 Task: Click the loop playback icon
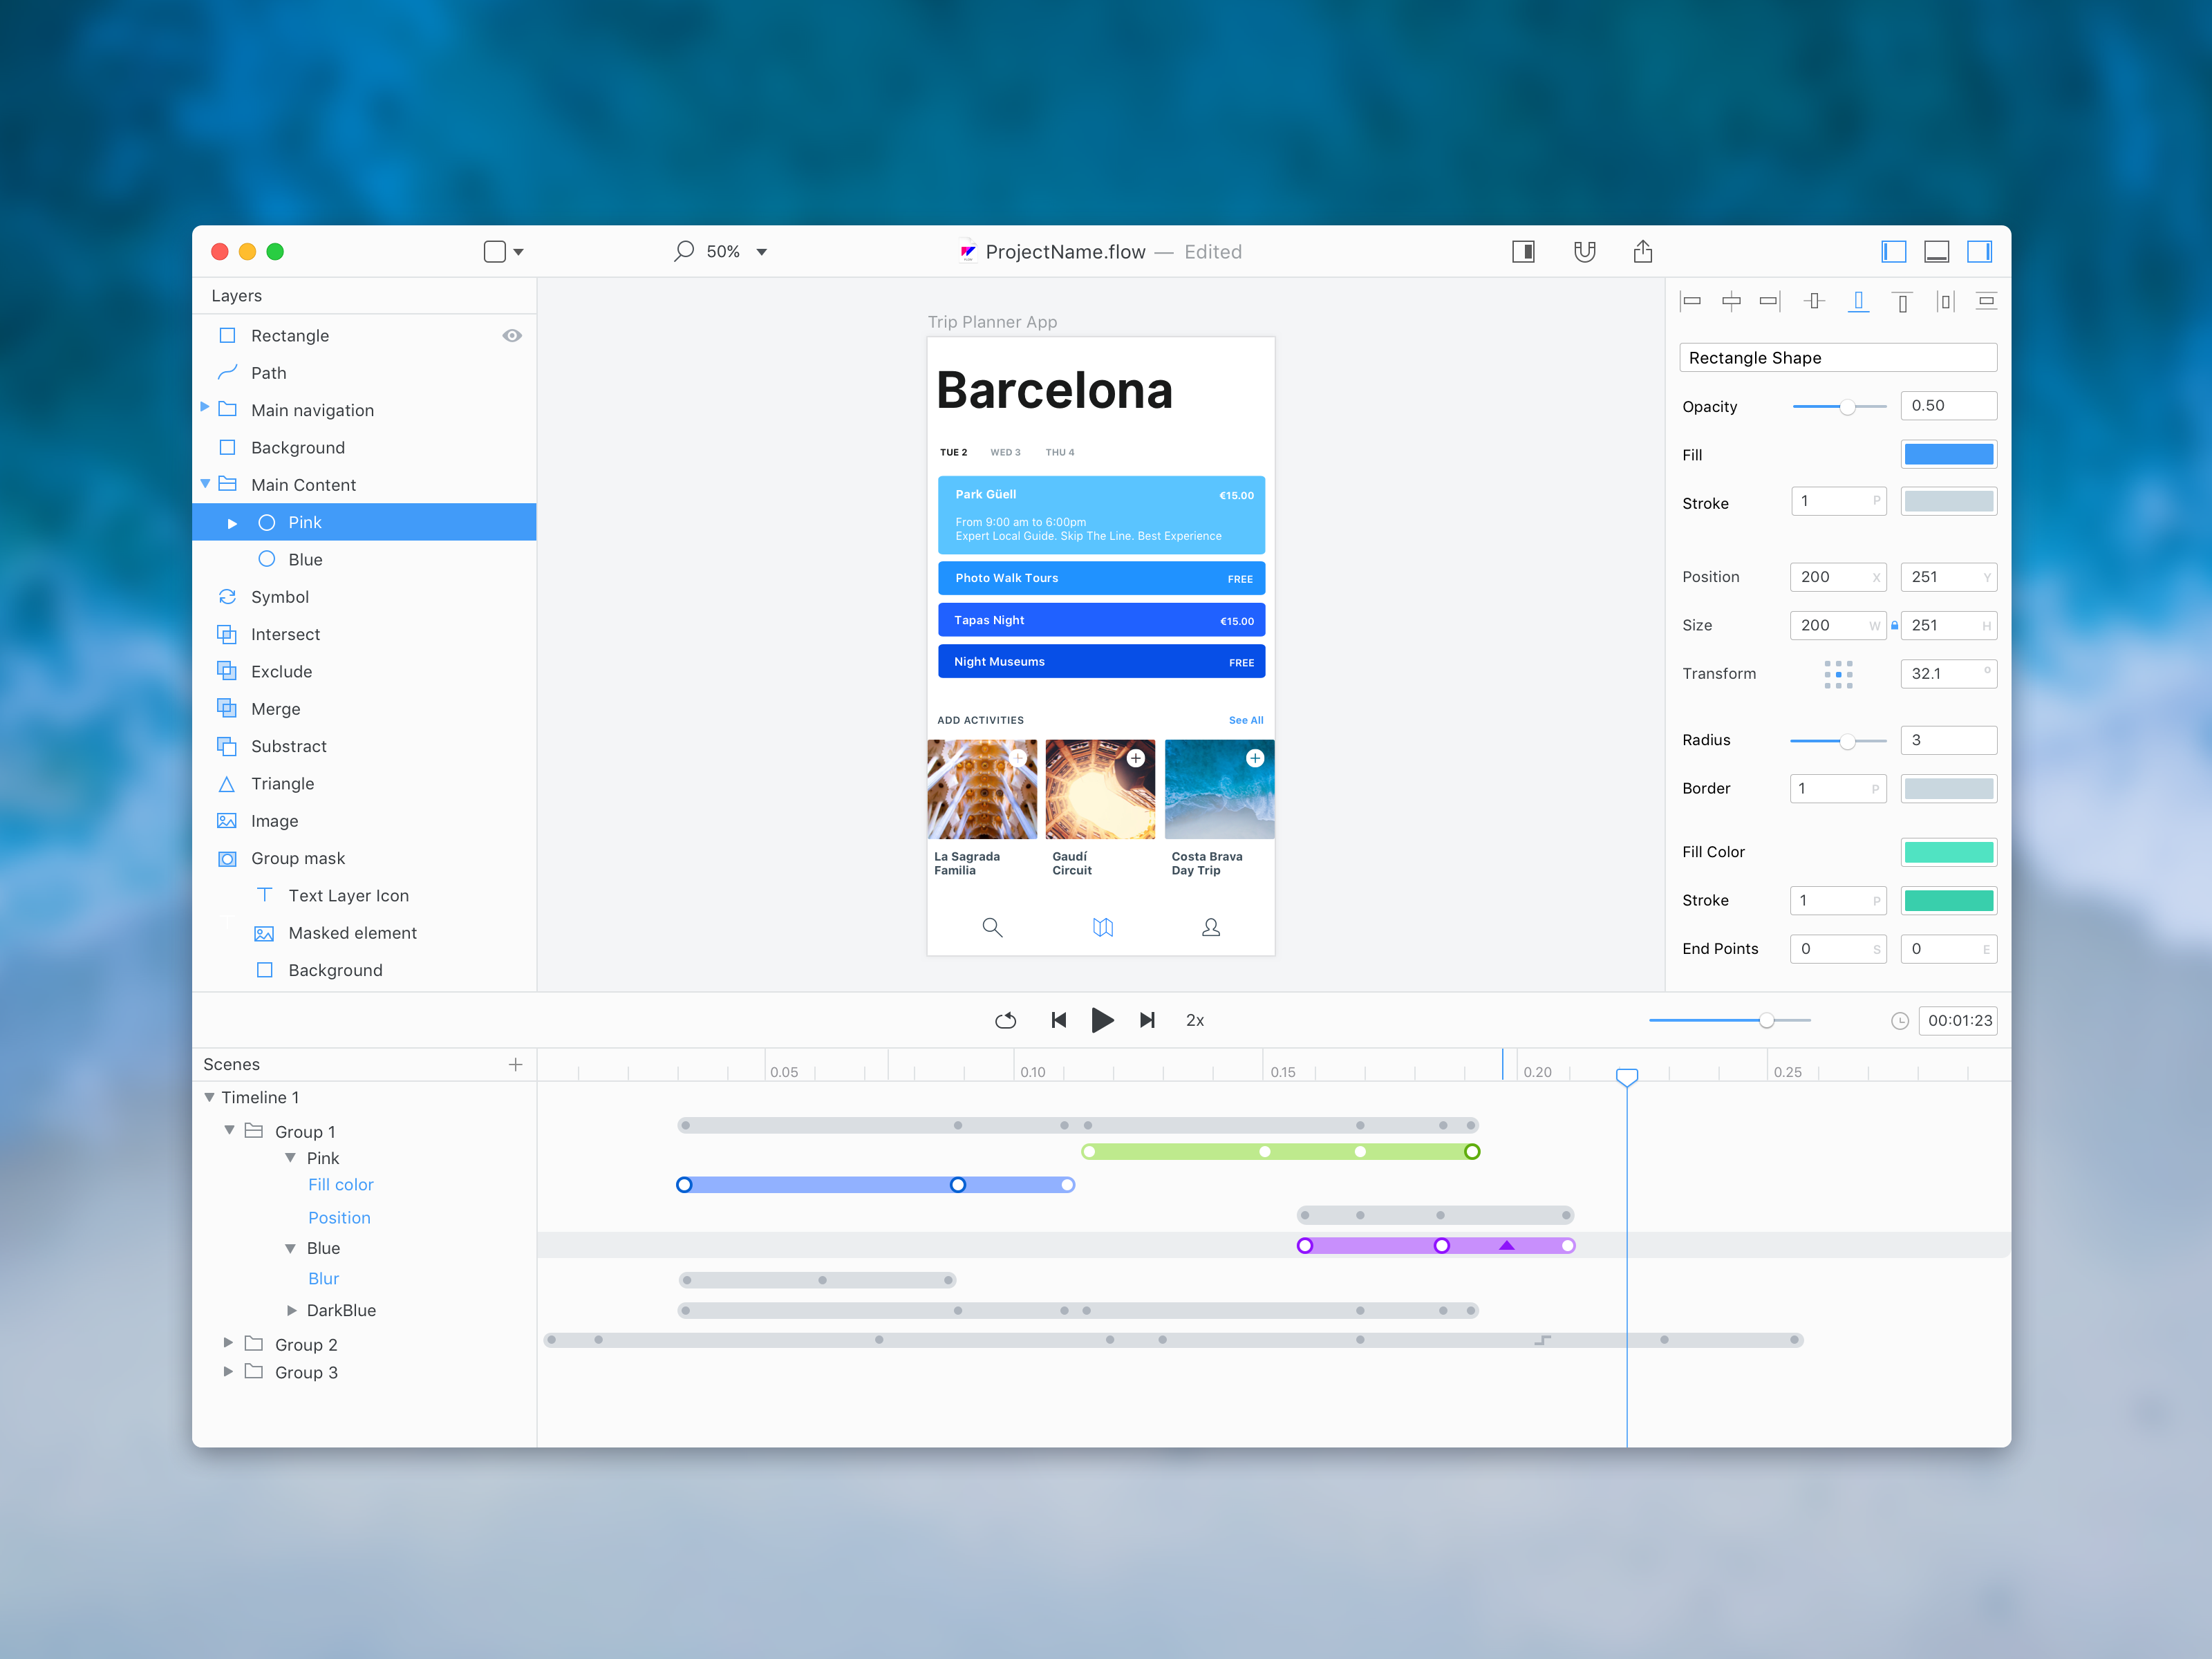1006,1020
